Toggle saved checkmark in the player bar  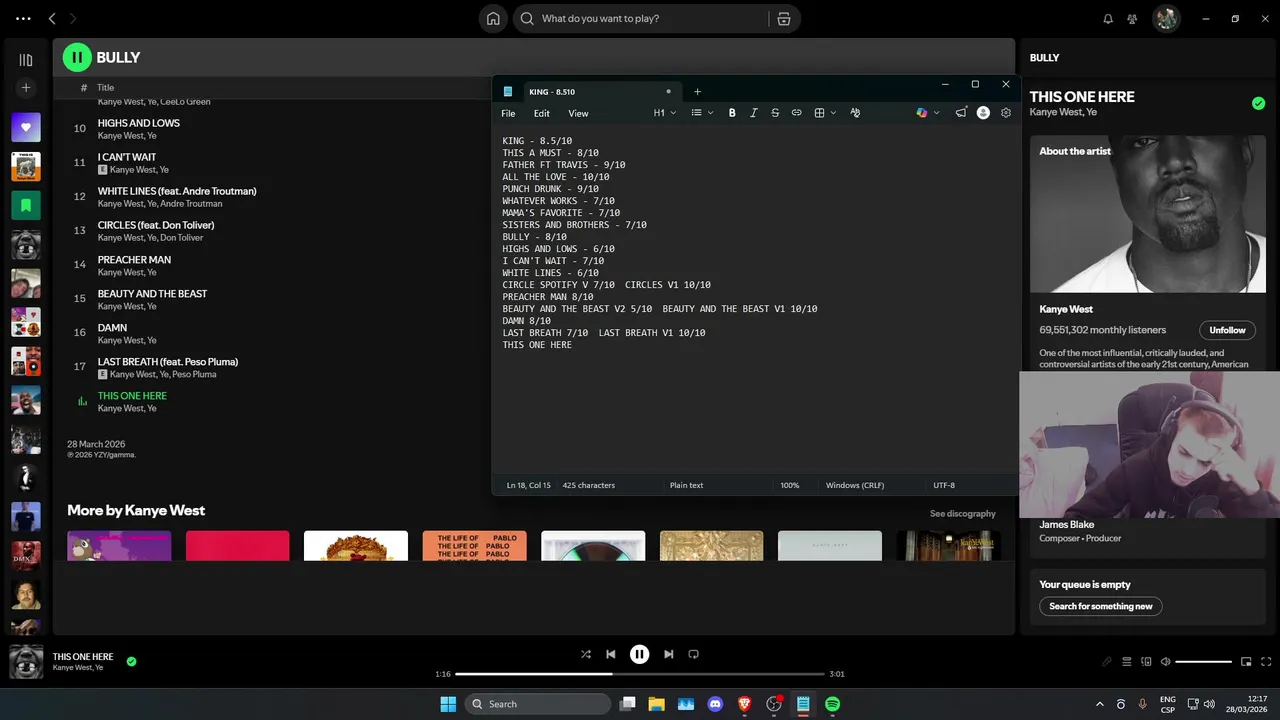click(x=131, y=661)
